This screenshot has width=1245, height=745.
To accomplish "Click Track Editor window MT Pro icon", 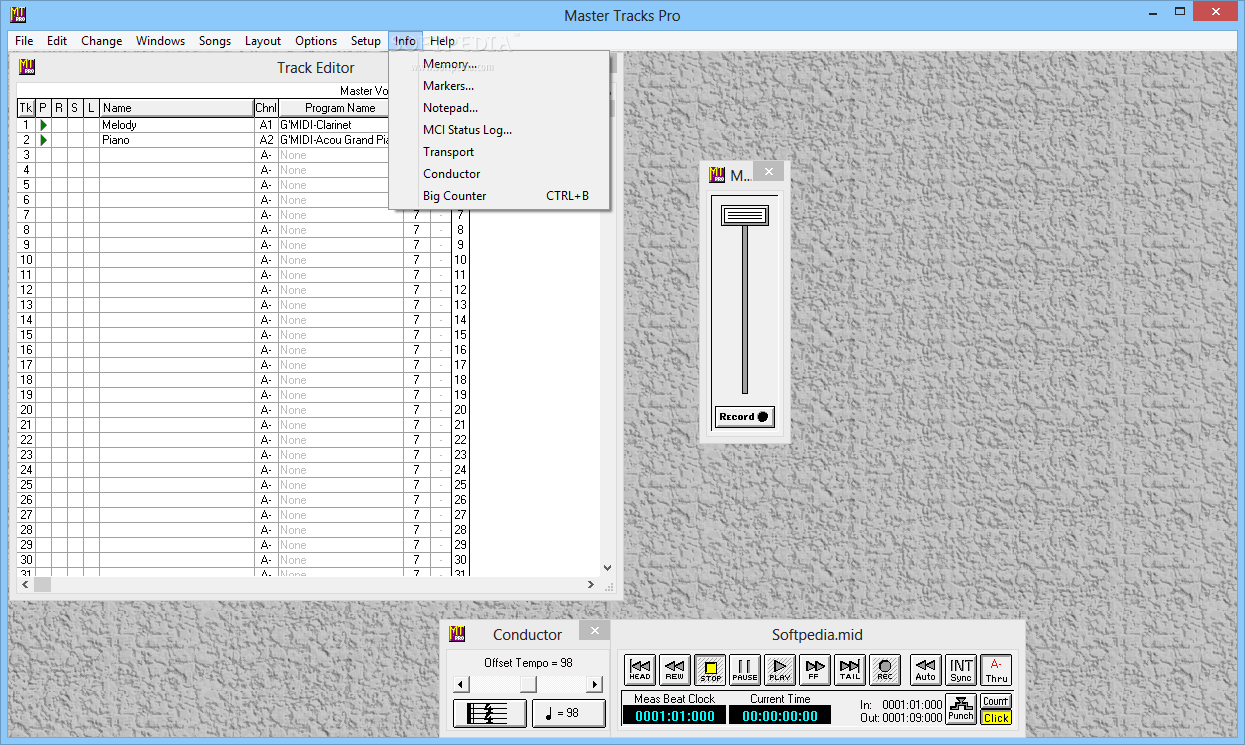I will [28, 68].
